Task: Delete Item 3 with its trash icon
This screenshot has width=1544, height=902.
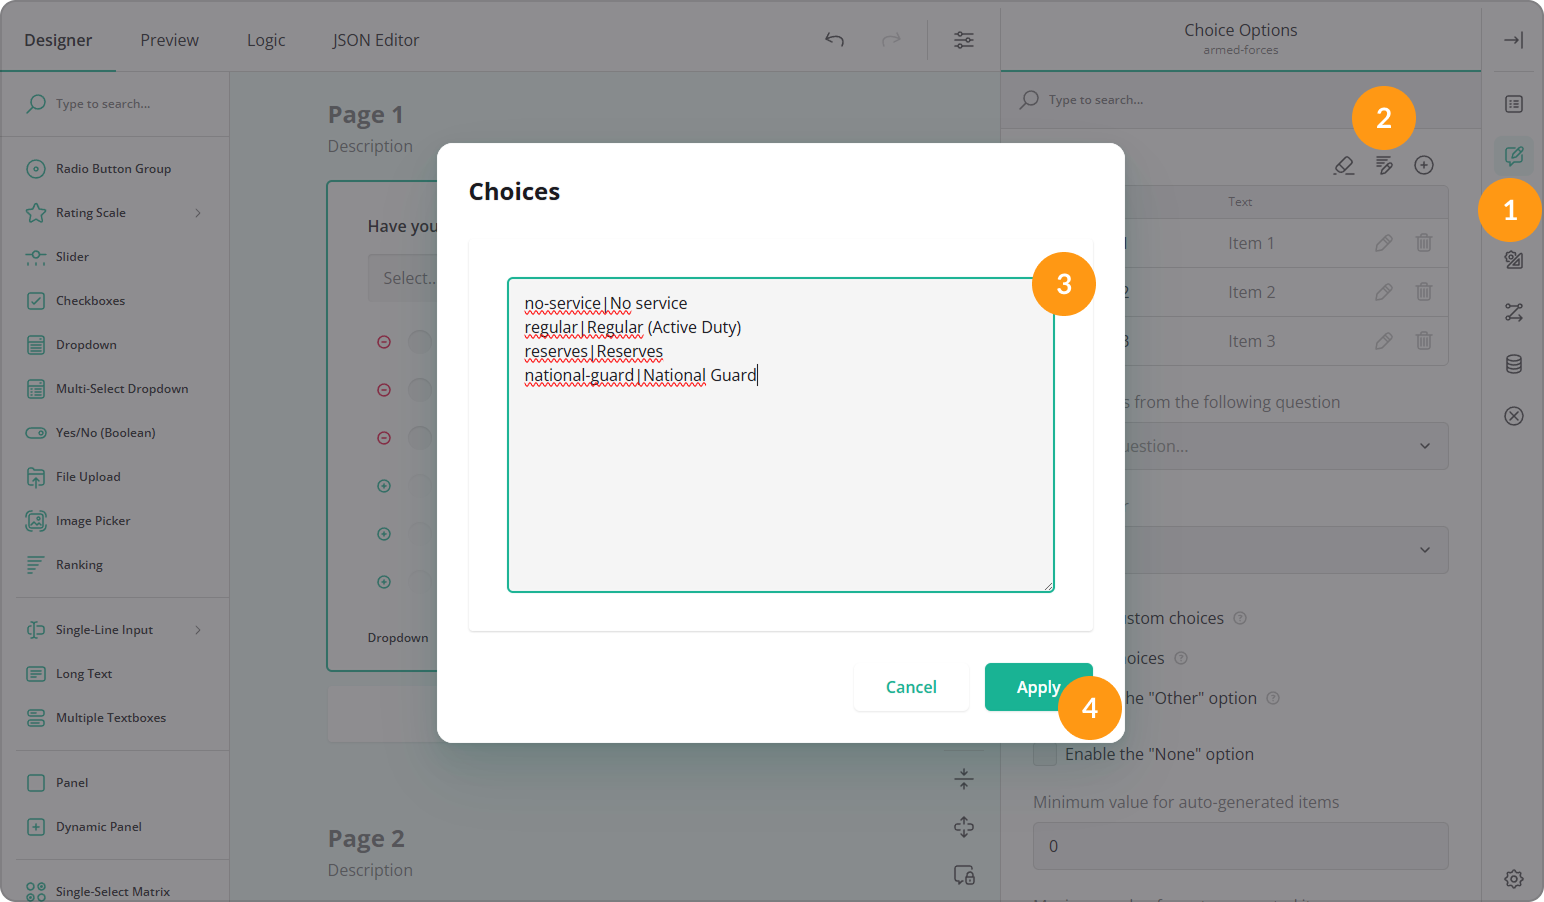Action: pos(1424,341)
